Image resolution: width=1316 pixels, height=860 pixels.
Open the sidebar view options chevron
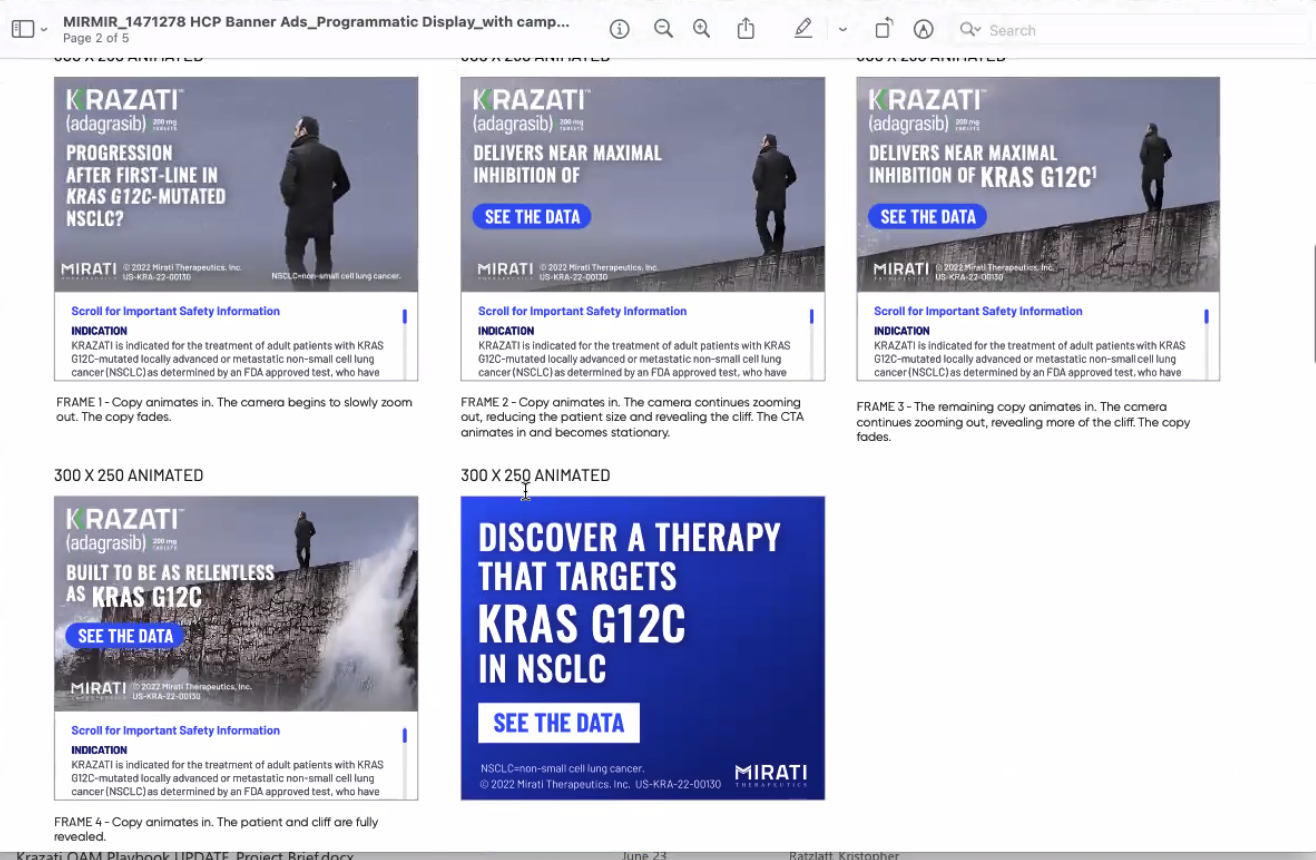tap(44, 30)
